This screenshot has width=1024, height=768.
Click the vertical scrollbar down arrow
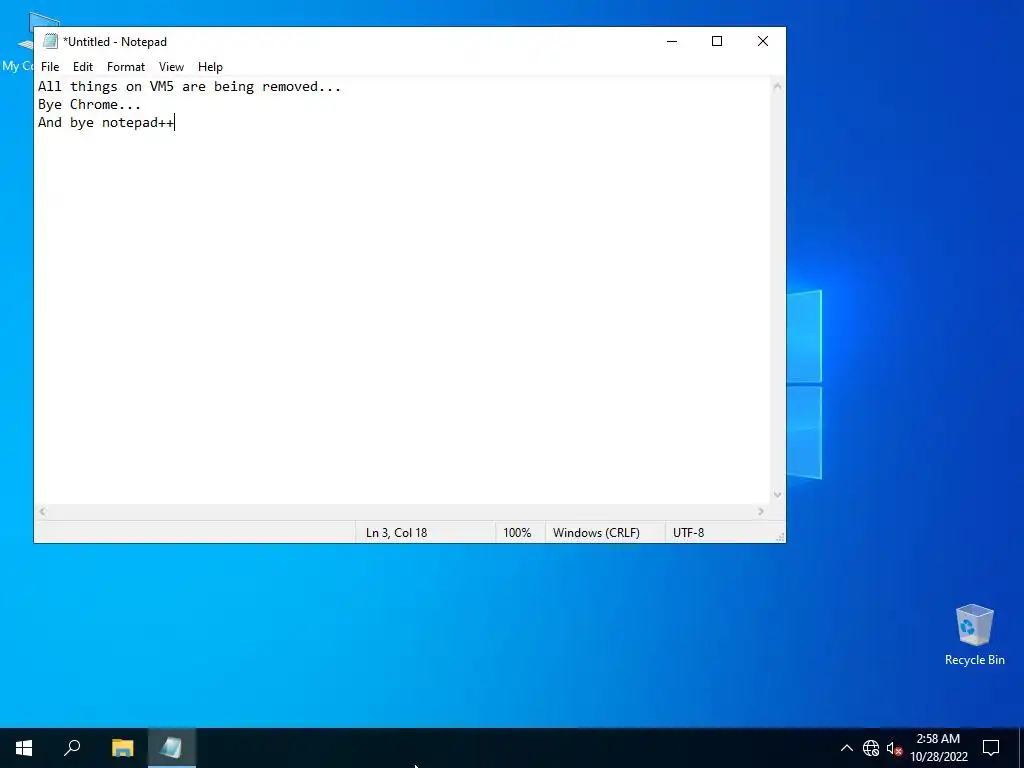point(777,494)
